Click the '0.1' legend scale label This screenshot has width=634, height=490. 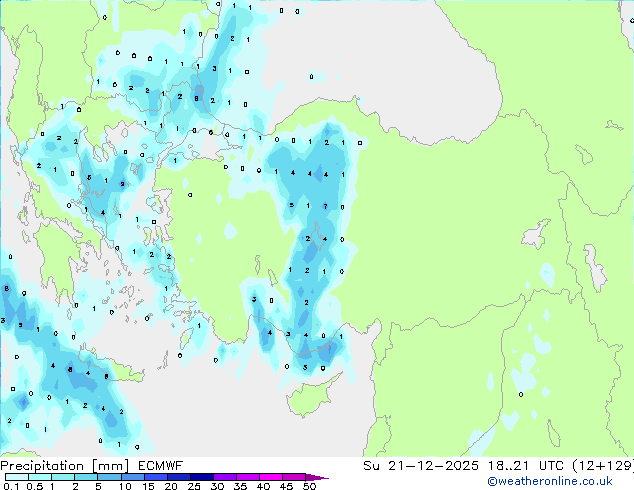pos(11,486)
